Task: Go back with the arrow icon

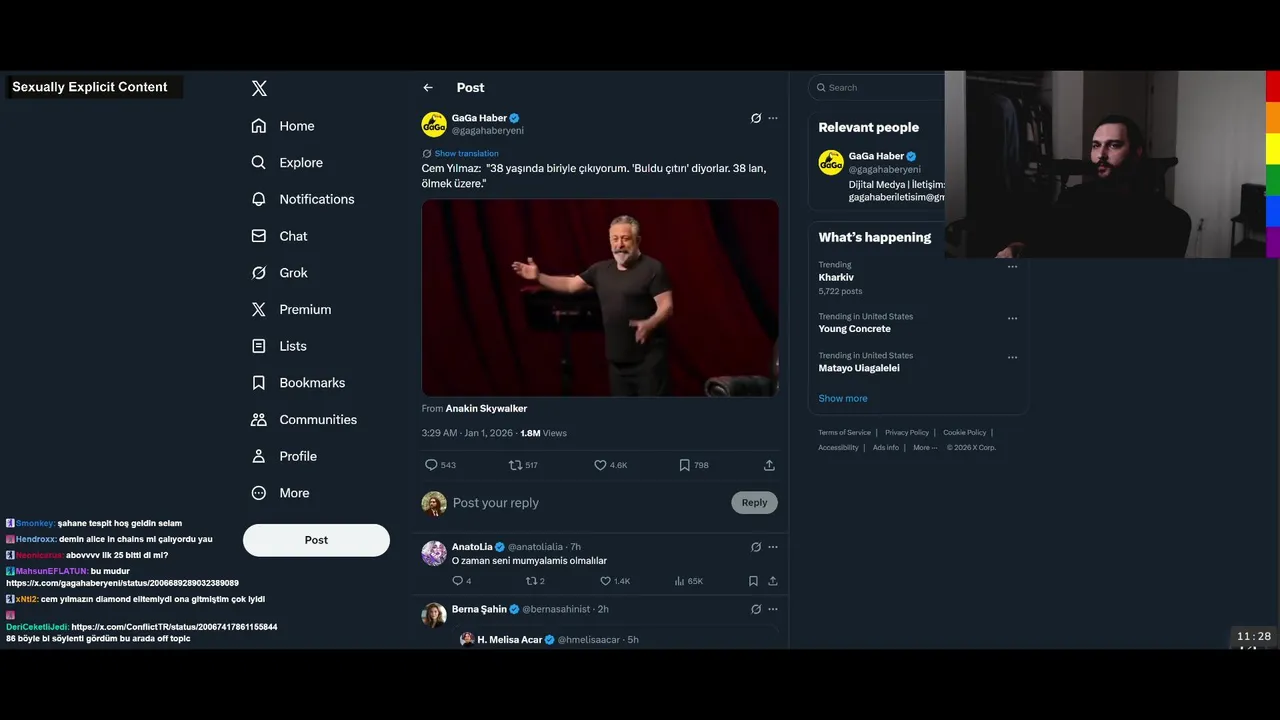Action: pyautogui.click(x=428, y=88)
